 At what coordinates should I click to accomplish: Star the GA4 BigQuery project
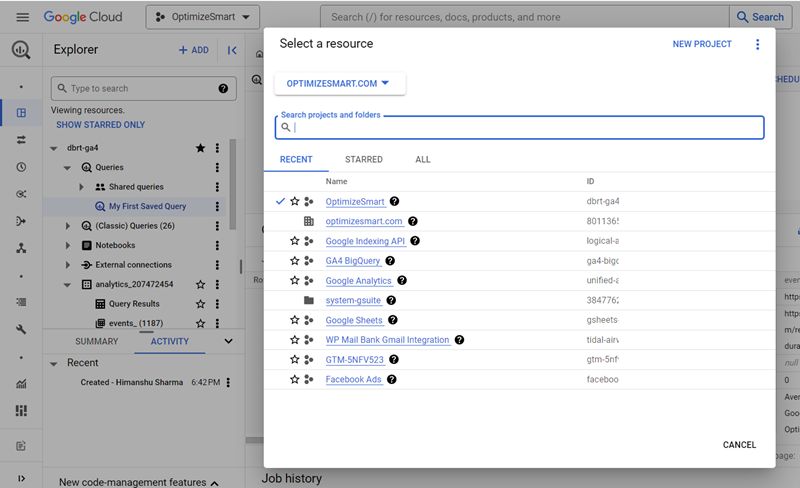(295, 261)
